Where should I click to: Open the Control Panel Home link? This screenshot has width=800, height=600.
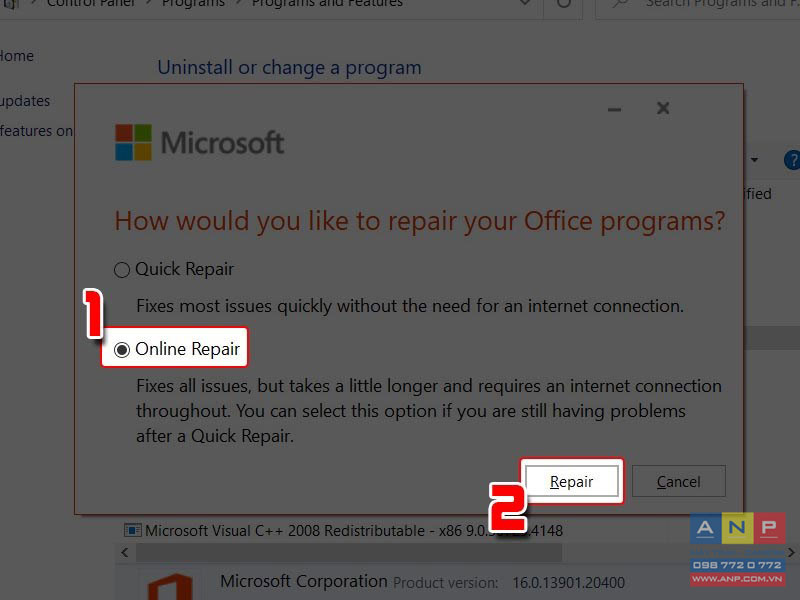pyautogui.click(x=15, y=56)
